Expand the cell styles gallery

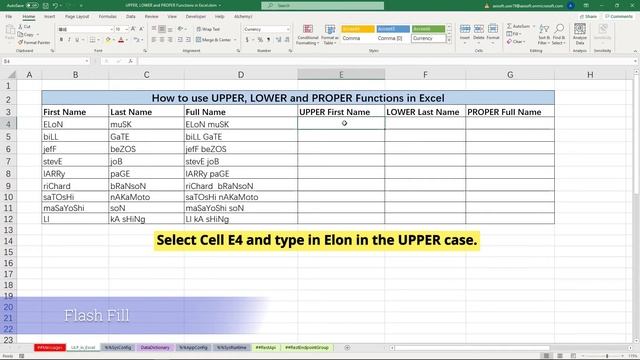coord(449,41)
